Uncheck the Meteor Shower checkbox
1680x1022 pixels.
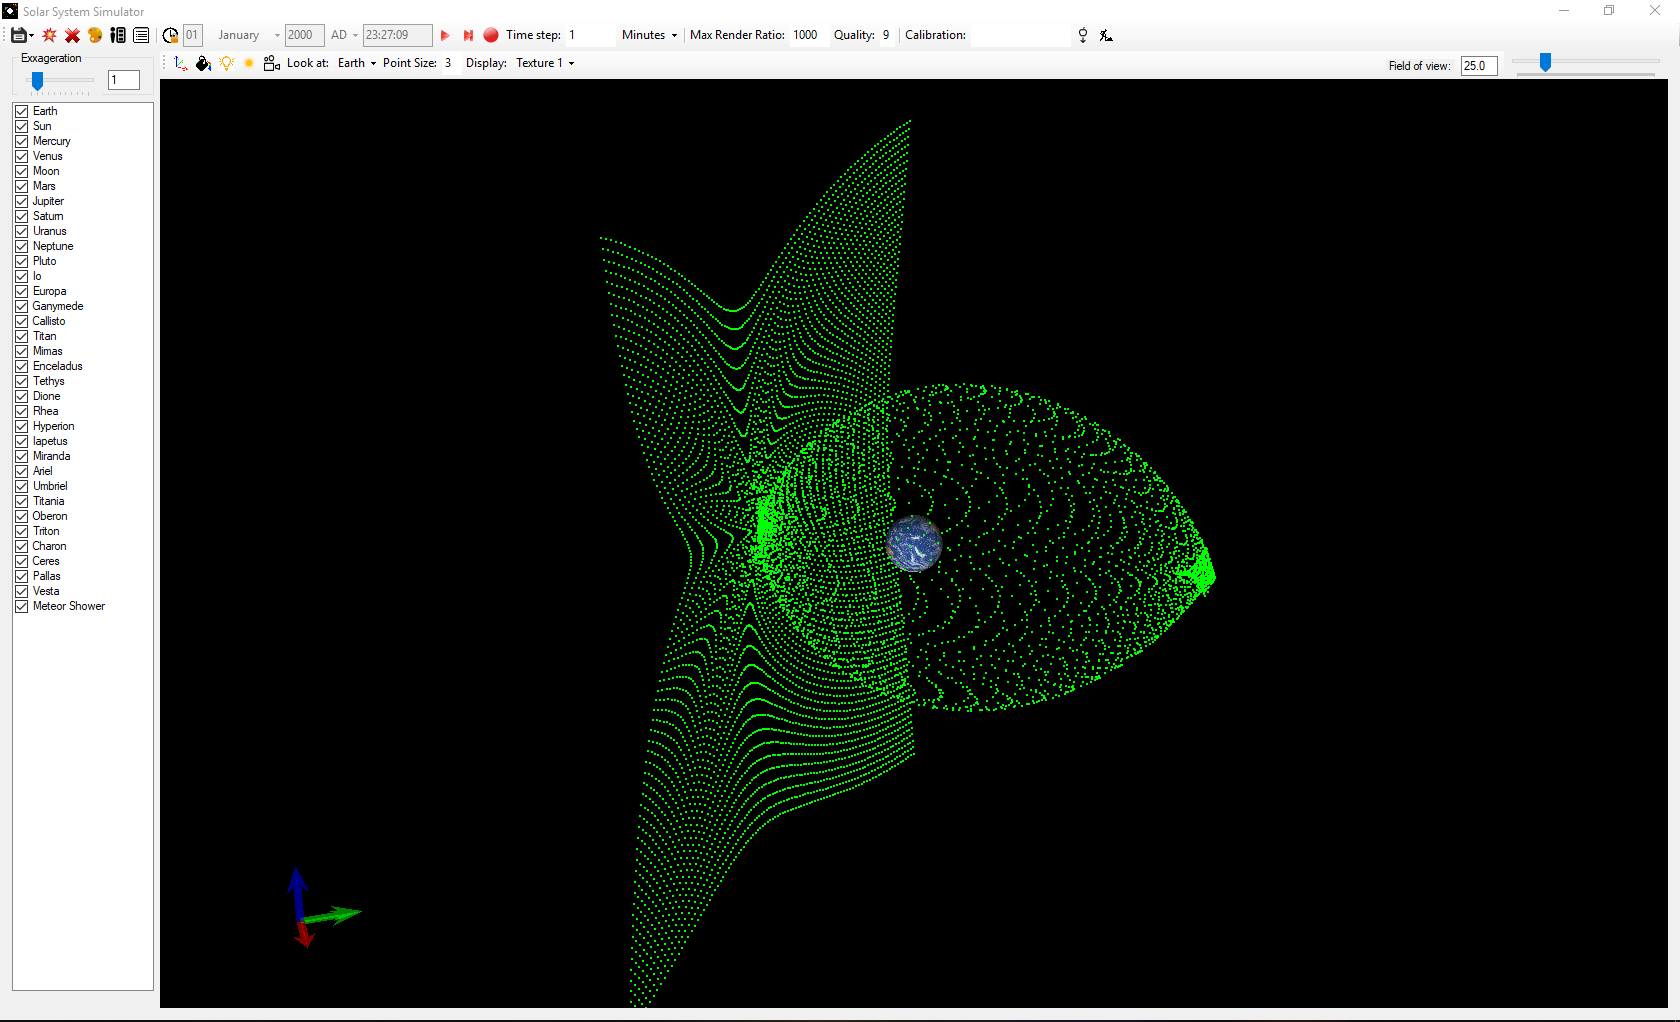pos(21,606)
